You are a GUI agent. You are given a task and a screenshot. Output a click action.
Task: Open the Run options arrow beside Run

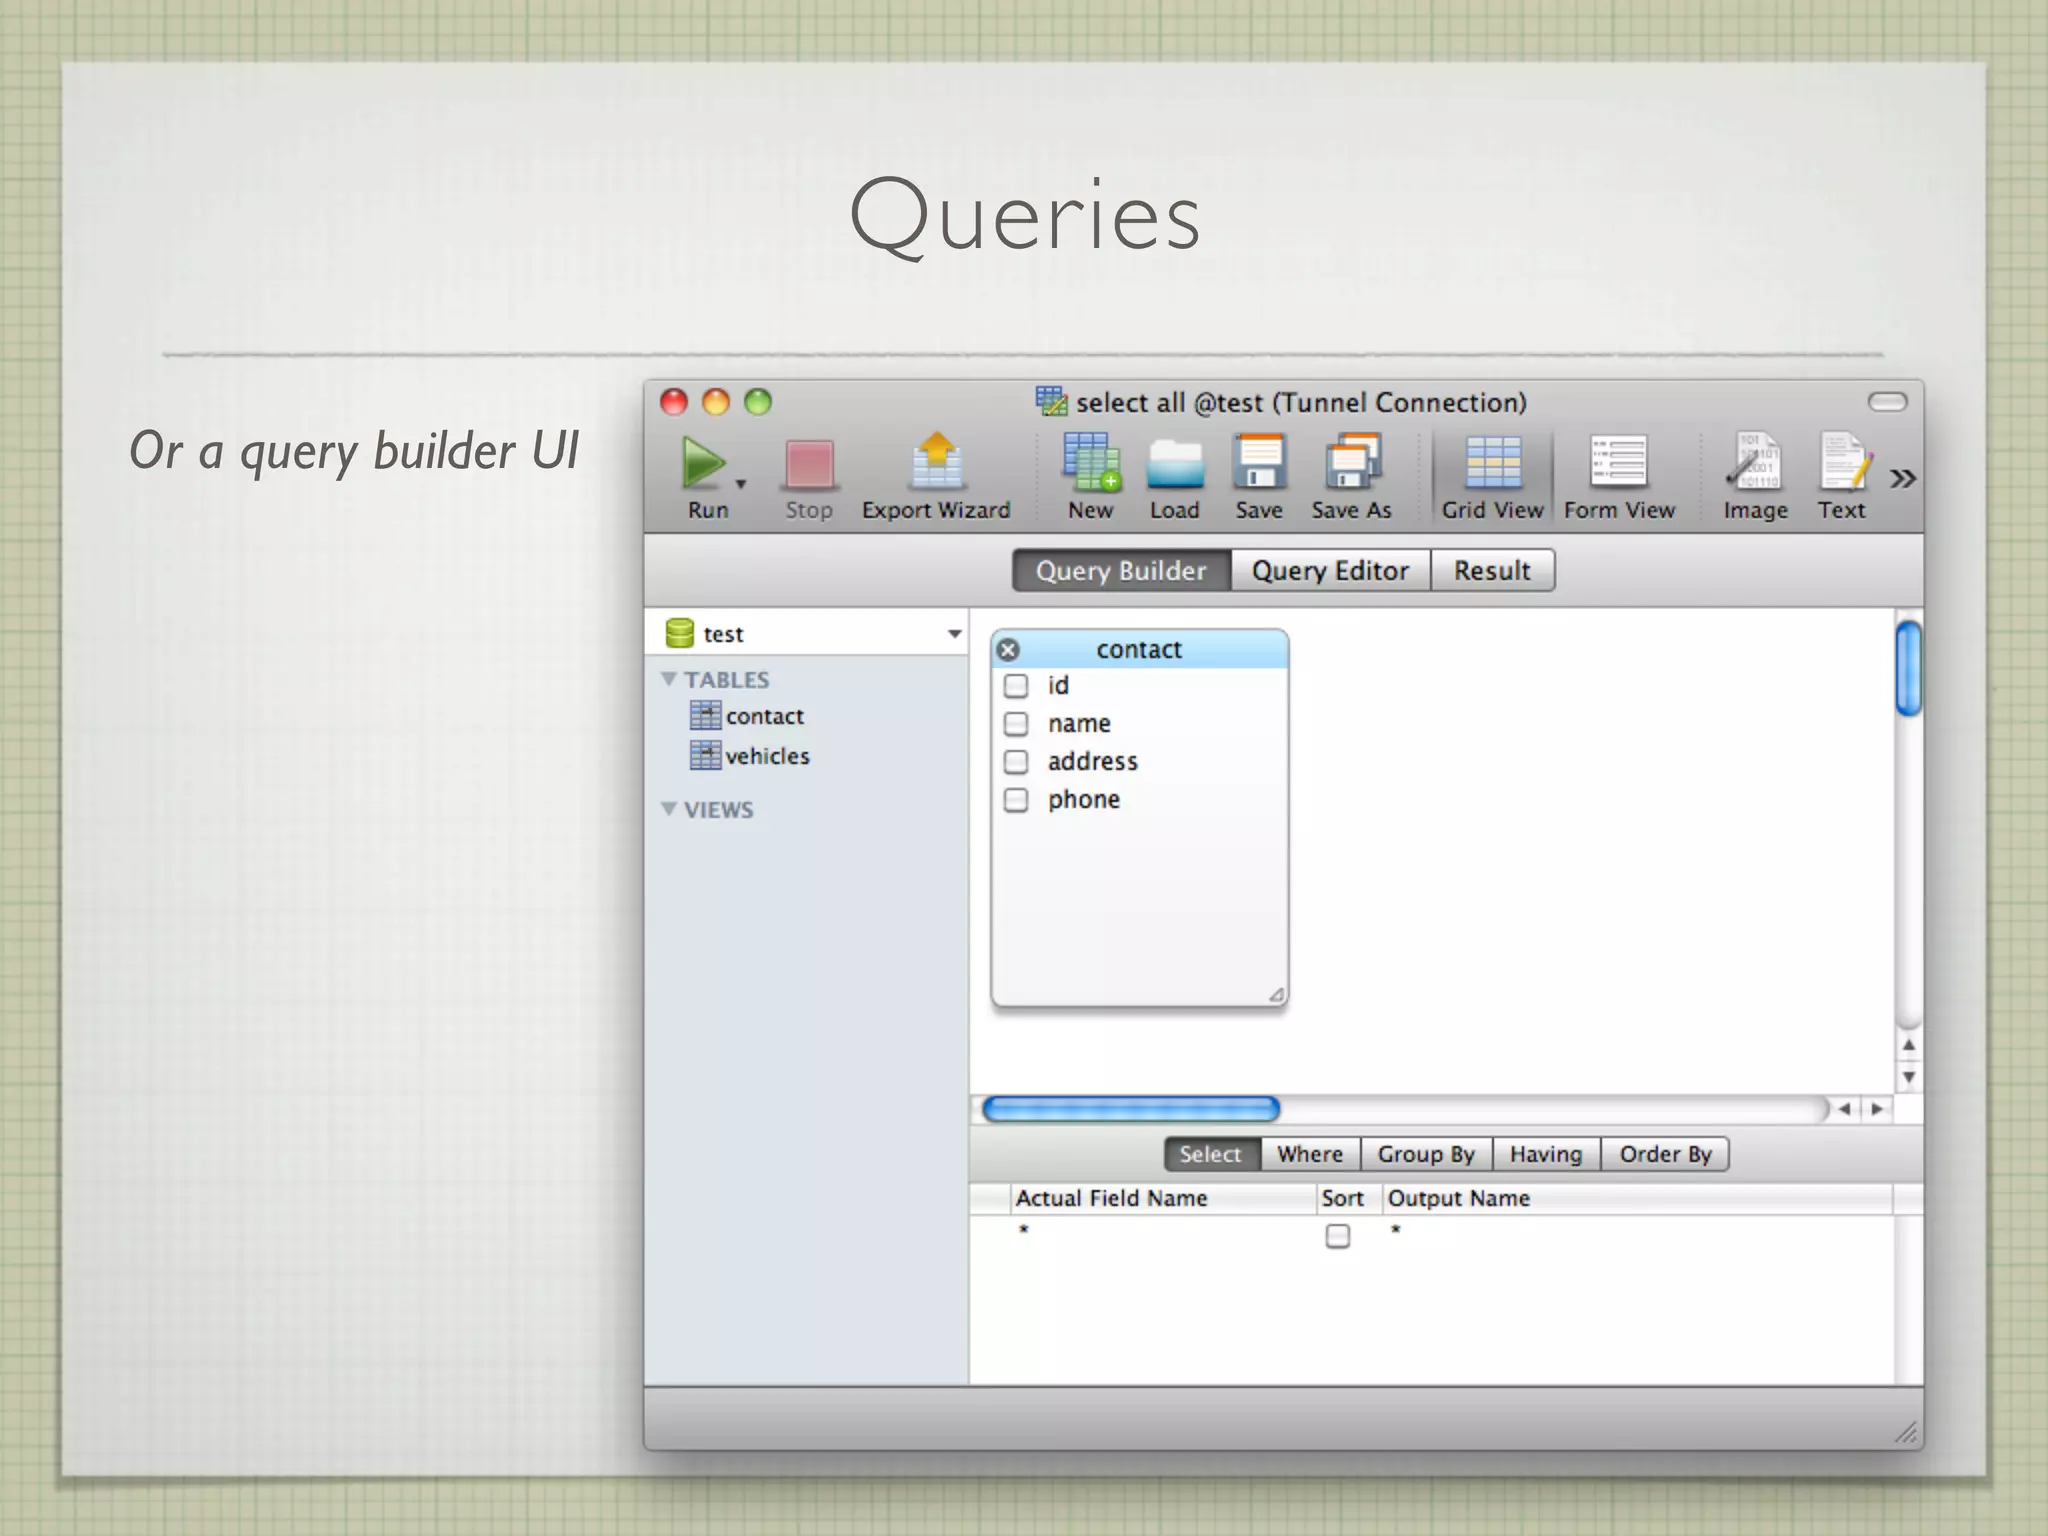pos(741,484)
